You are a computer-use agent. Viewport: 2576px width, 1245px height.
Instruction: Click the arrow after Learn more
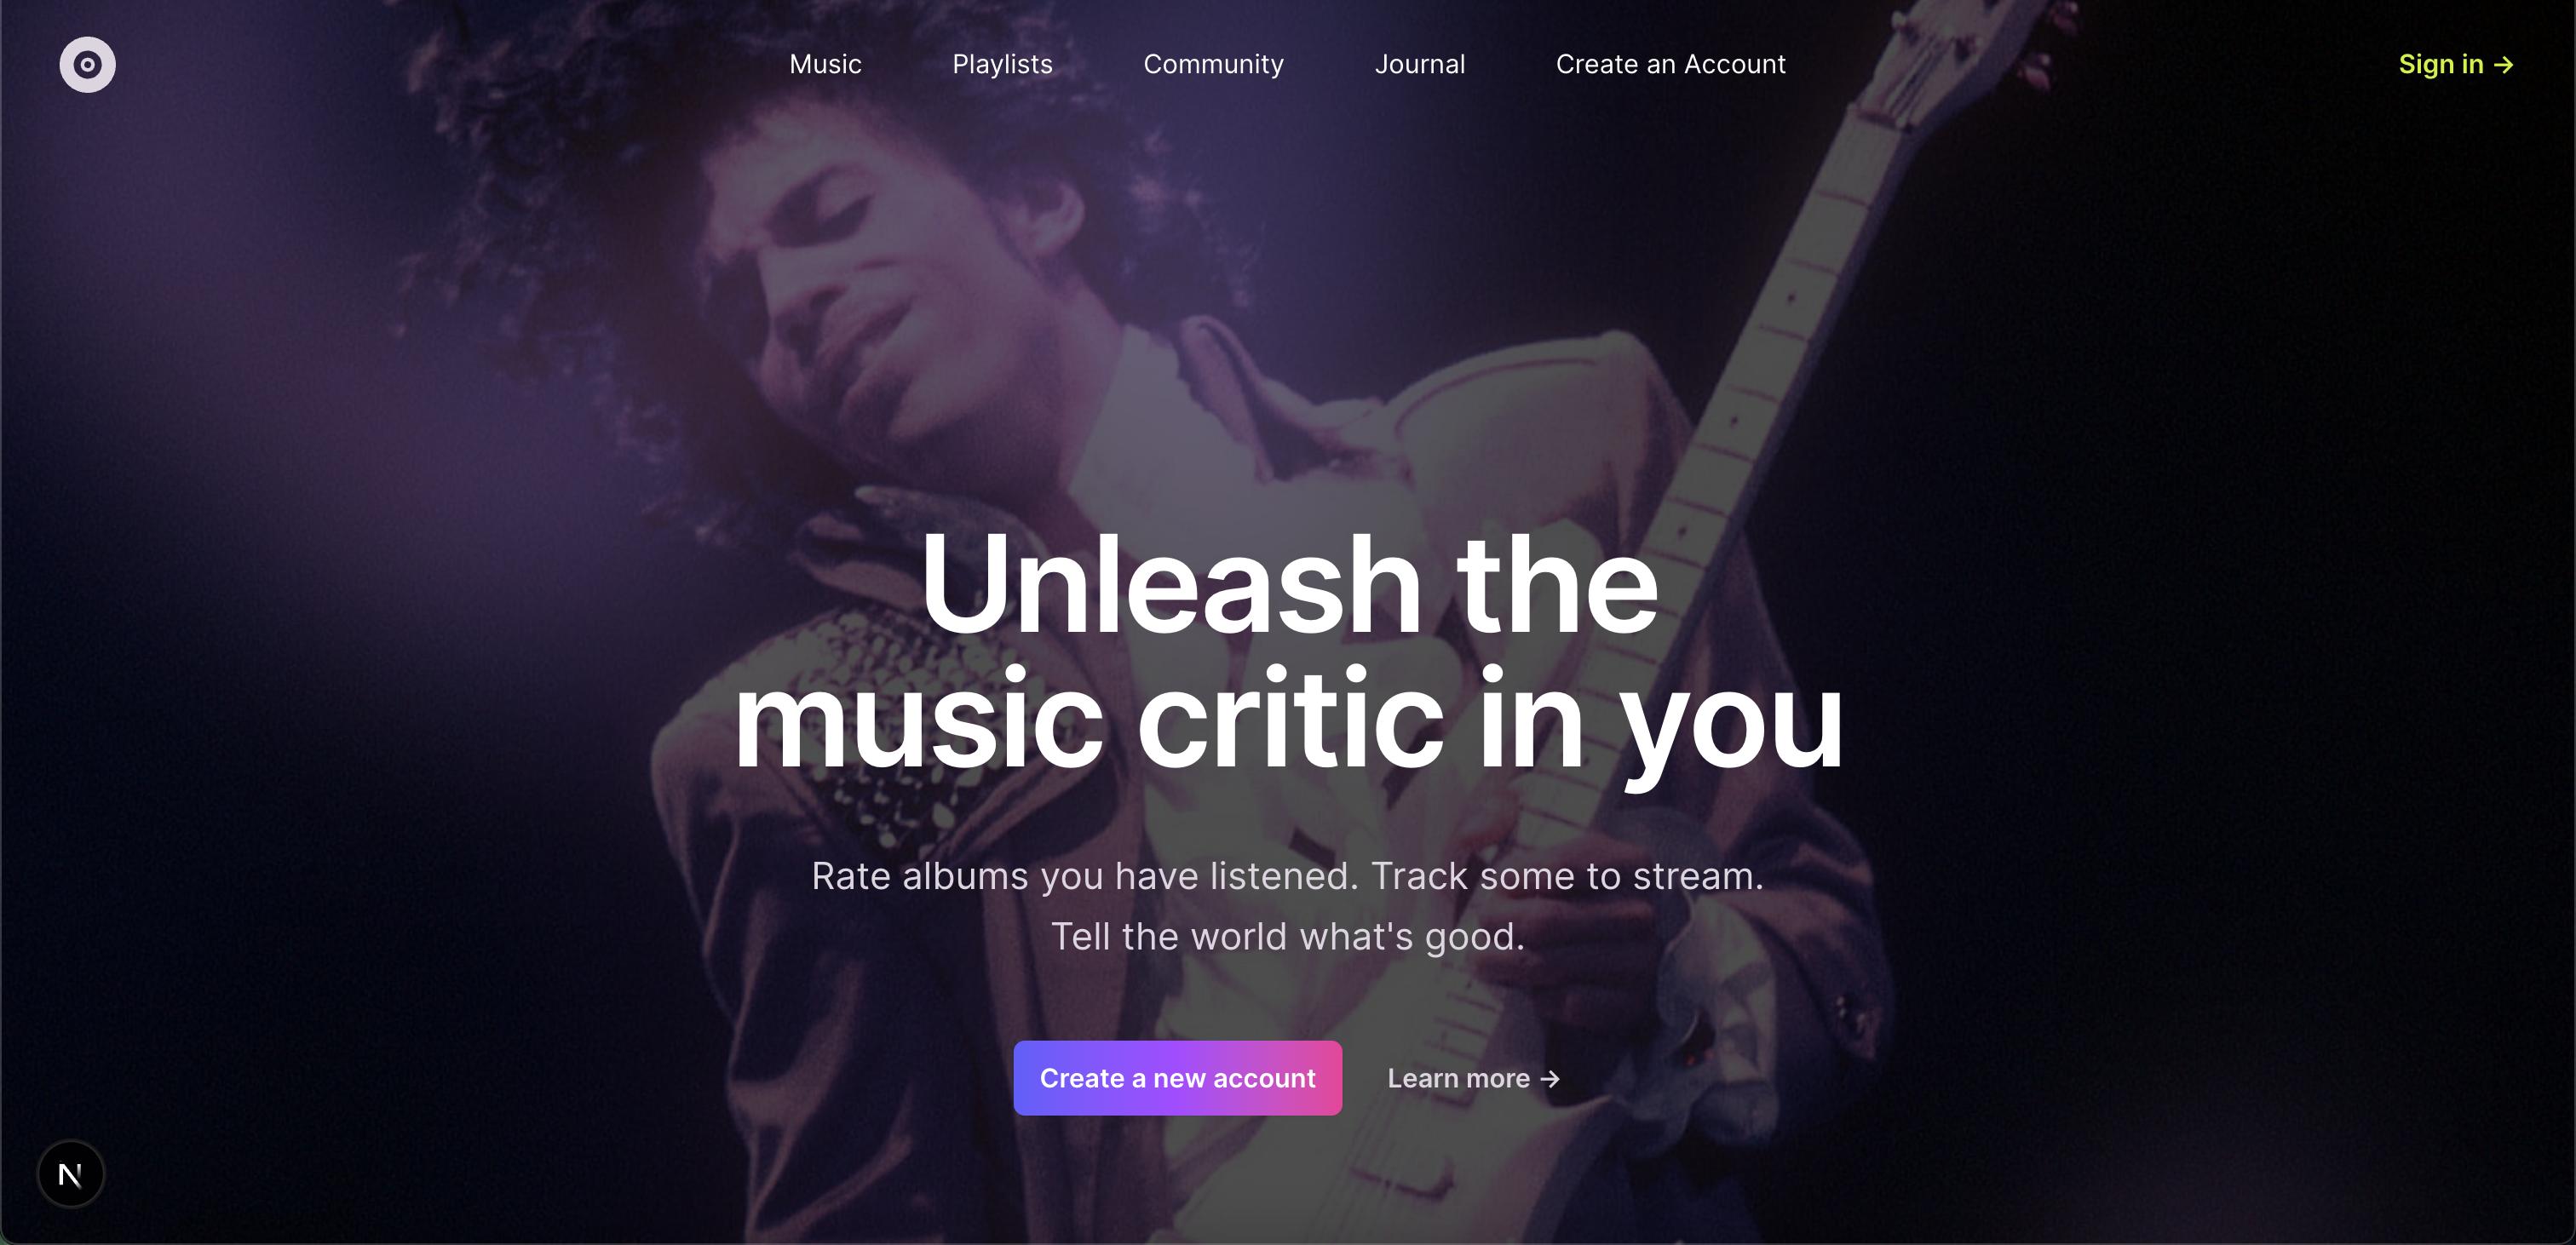pyautogui.click(x=1550, y=1079)
